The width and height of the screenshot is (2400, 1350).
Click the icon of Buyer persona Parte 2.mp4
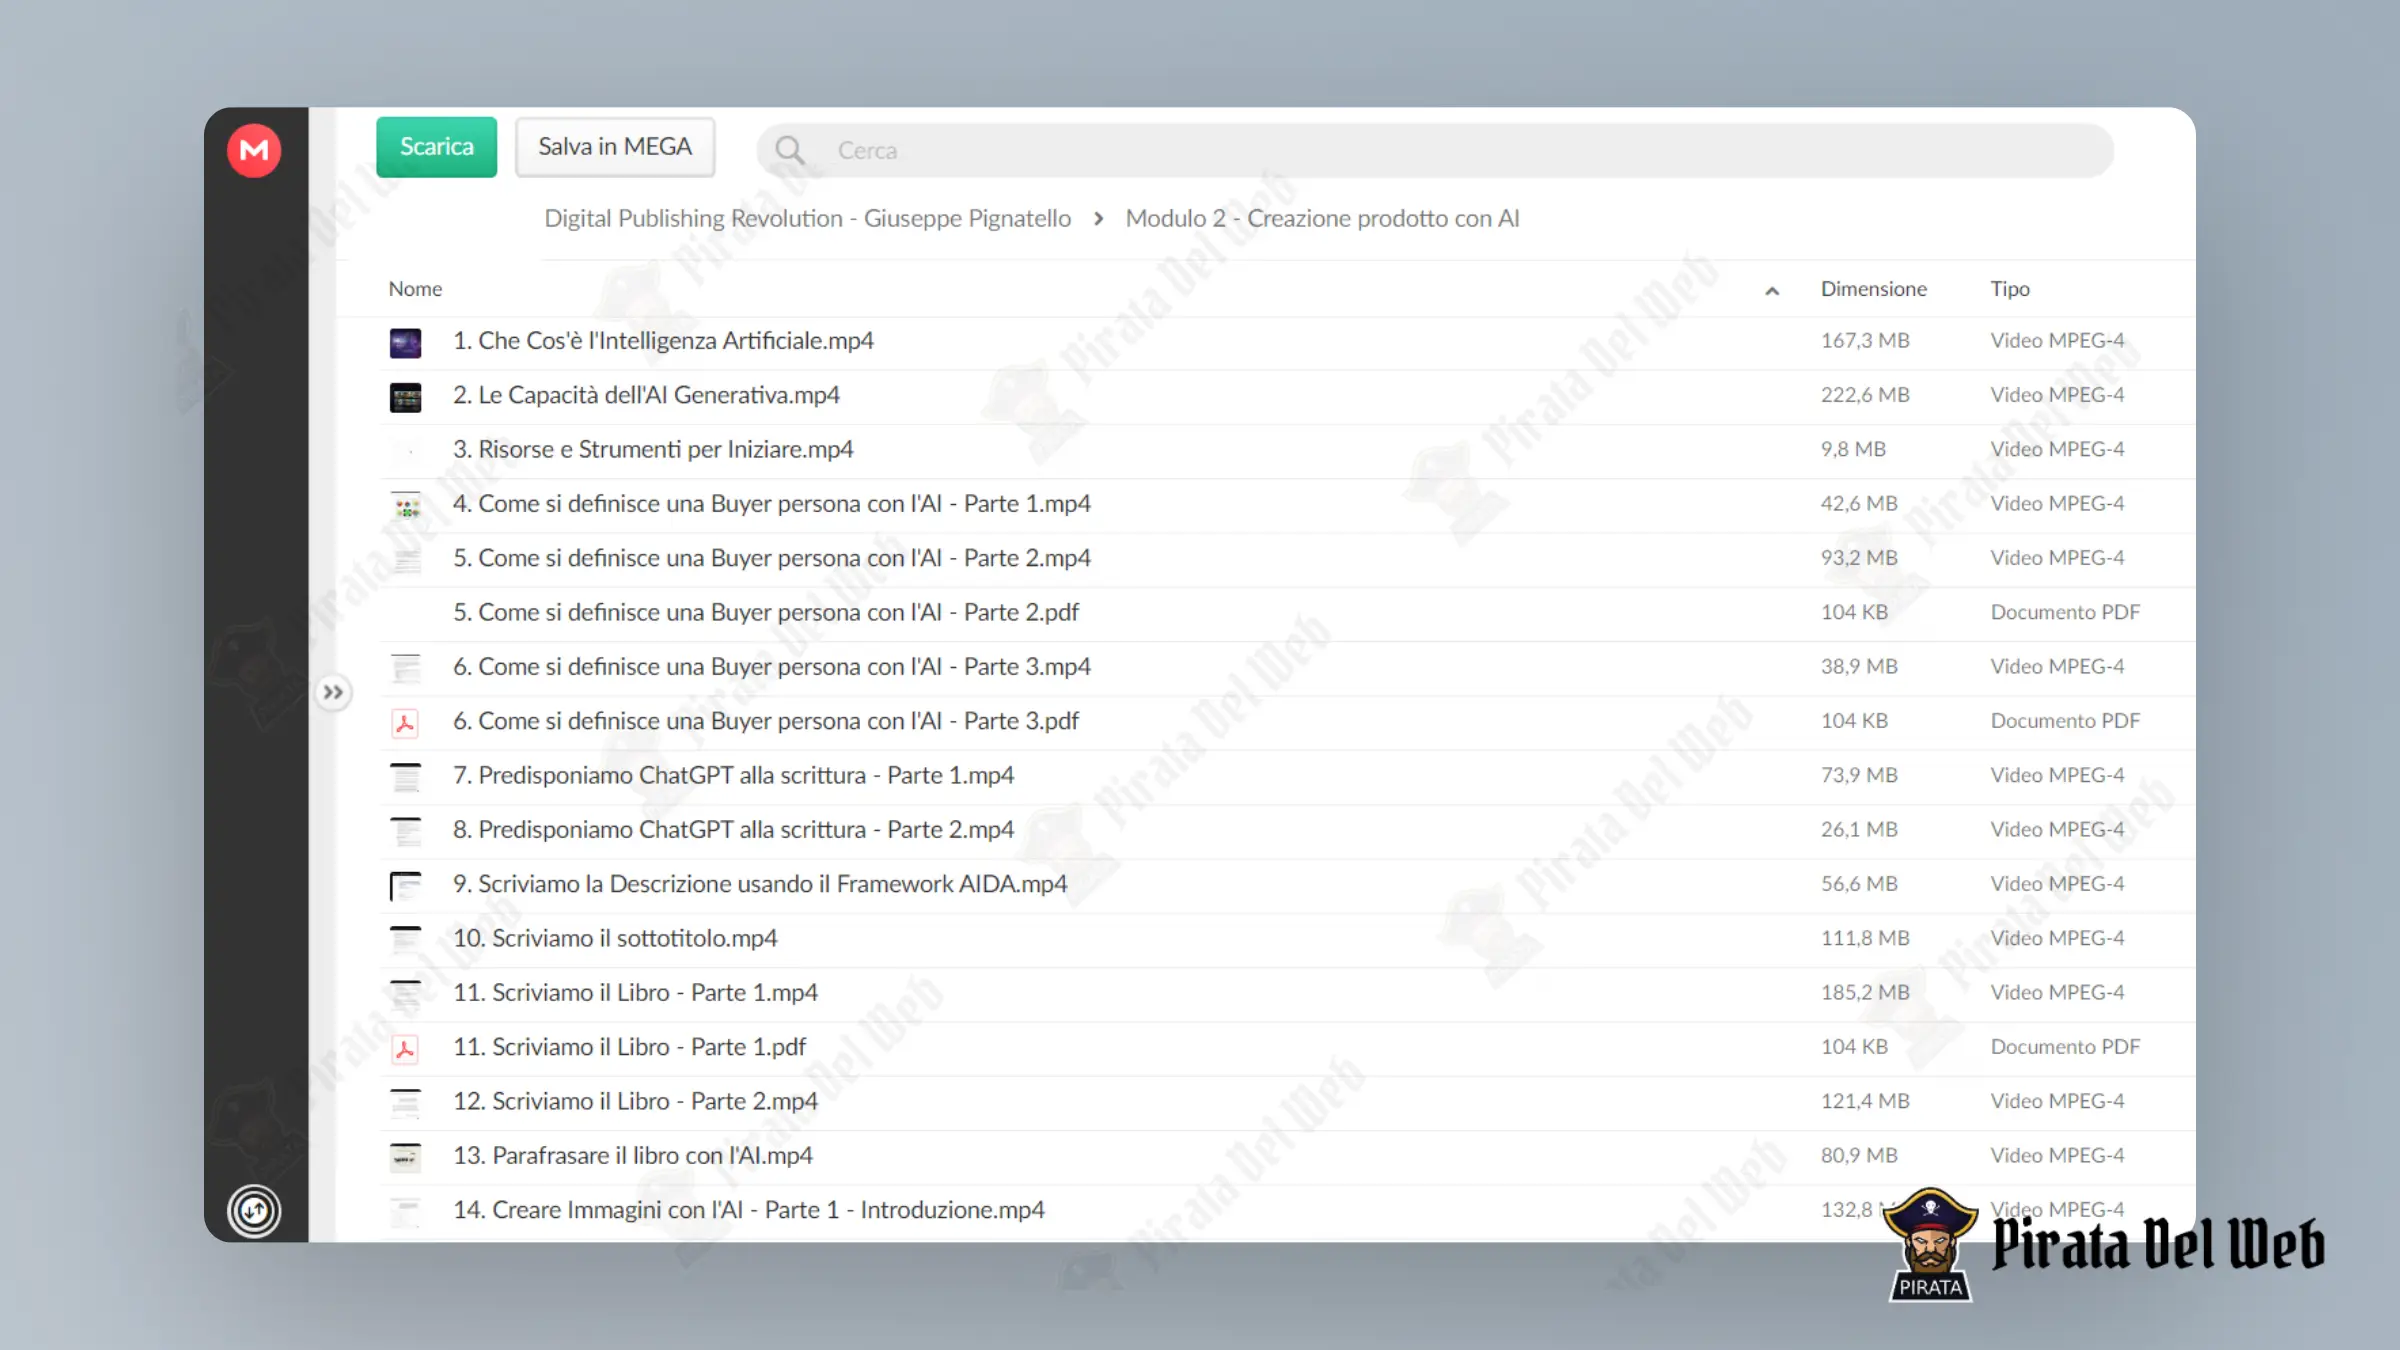(405, 560)
